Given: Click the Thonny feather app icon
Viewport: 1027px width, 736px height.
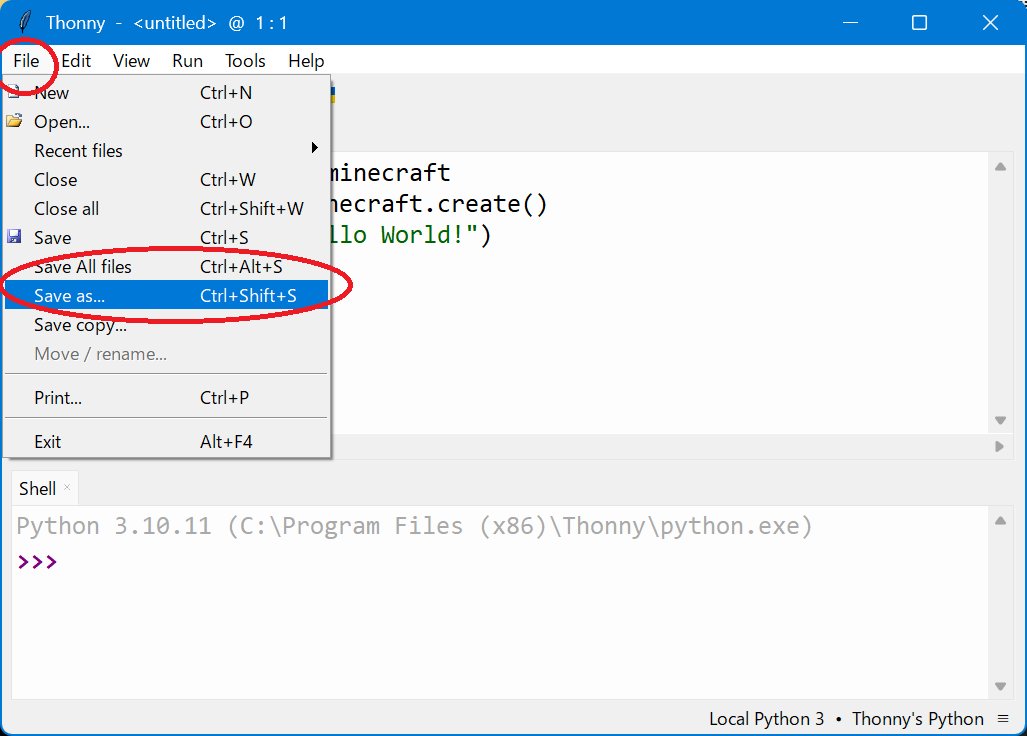Looking at the screenshot, I should point(24,22).
